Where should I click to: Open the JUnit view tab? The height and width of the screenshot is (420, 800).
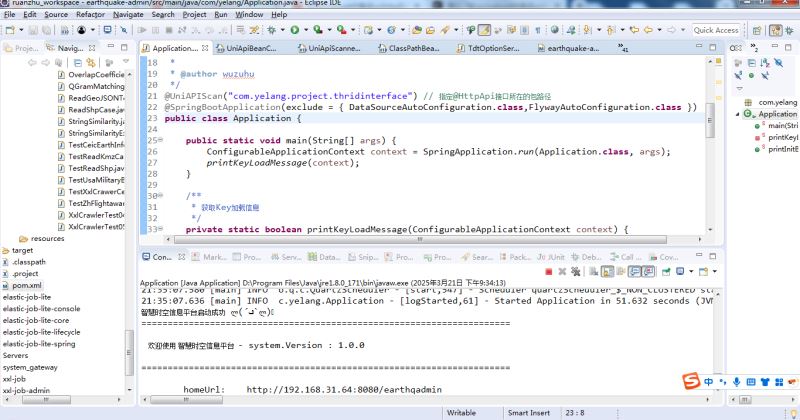(x=551, y=257)
